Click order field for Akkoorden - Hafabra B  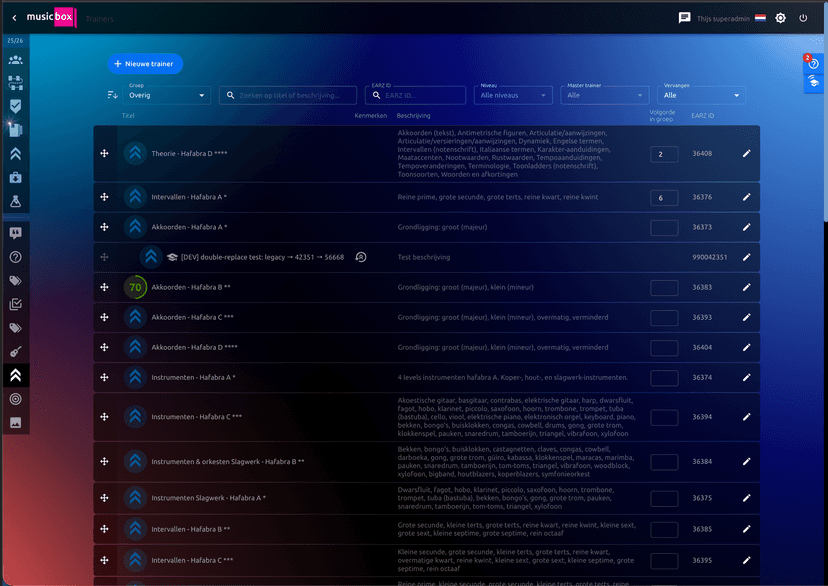[x=664, y=288]
